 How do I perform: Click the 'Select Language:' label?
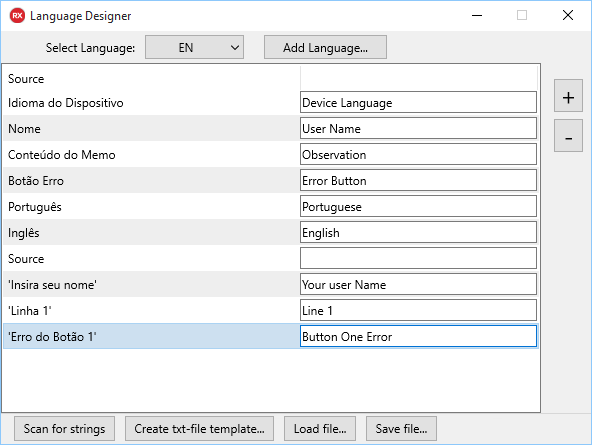(x=90, y=48)
